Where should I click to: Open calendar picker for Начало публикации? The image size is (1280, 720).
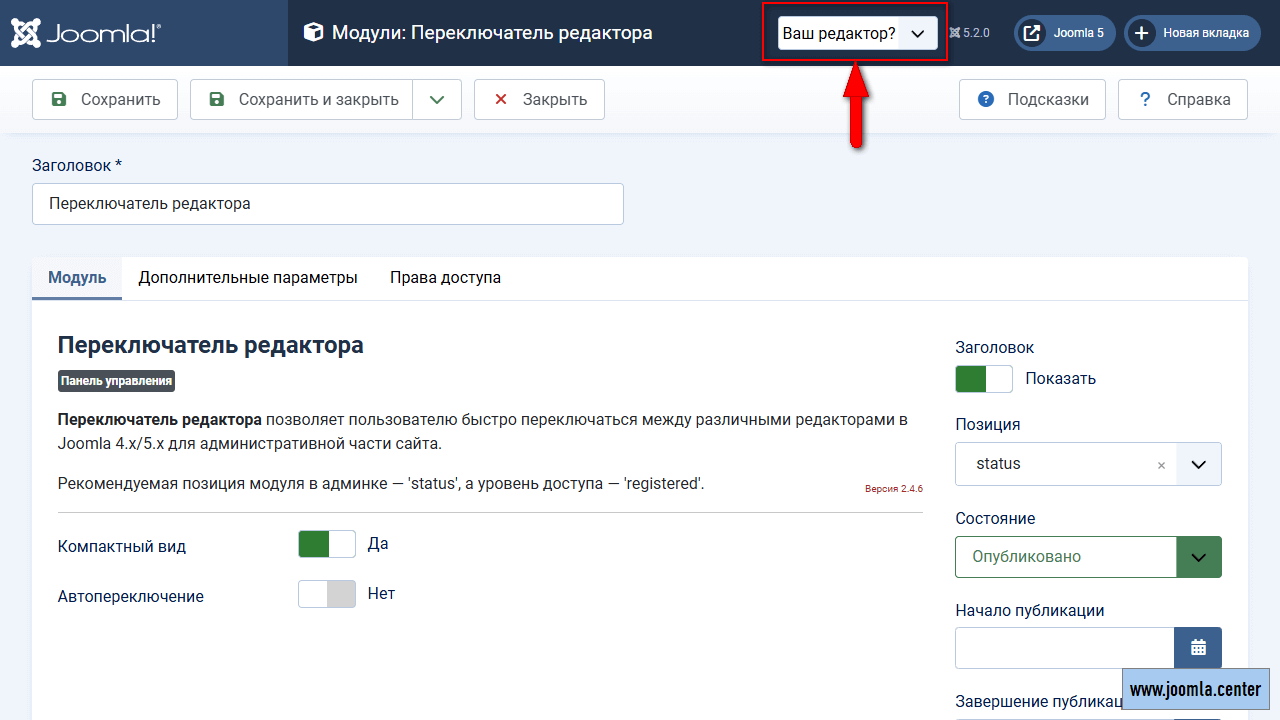coord(1197,648)
